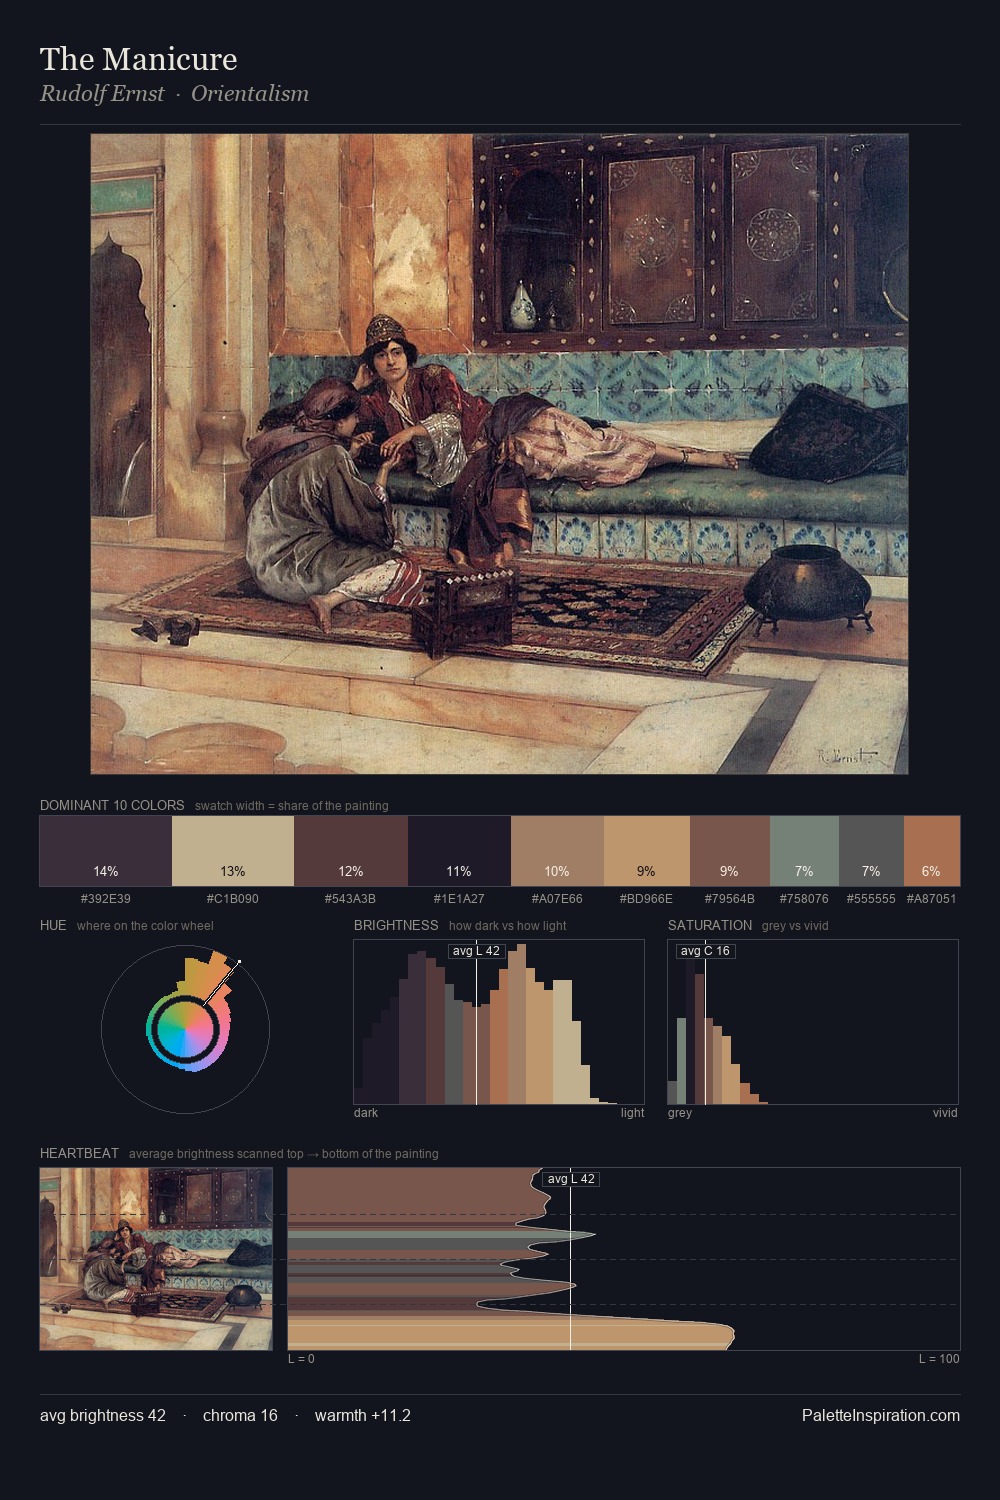Viewport: 1000px width, 1500px height.
Task: Click the hex code #1E1A27 label
Action: (459, 899)
